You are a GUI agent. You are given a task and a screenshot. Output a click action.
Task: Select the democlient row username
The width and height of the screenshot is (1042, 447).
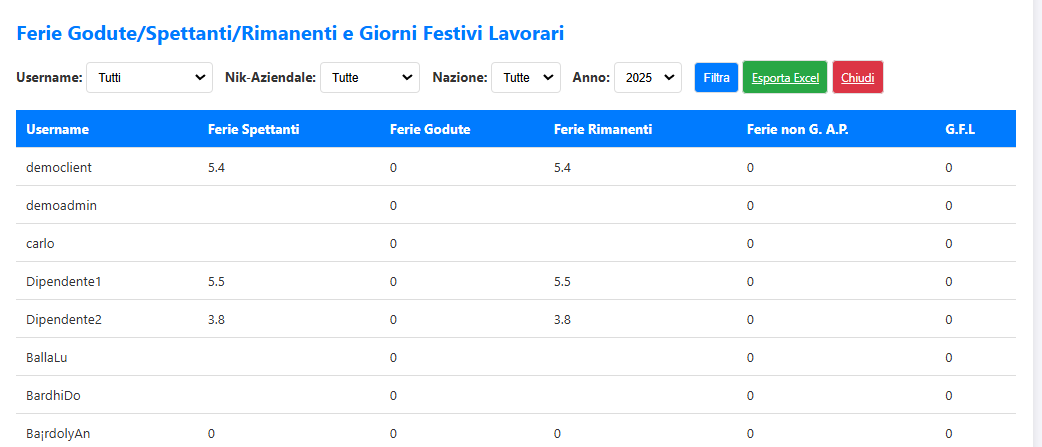(x=59, y=167)
